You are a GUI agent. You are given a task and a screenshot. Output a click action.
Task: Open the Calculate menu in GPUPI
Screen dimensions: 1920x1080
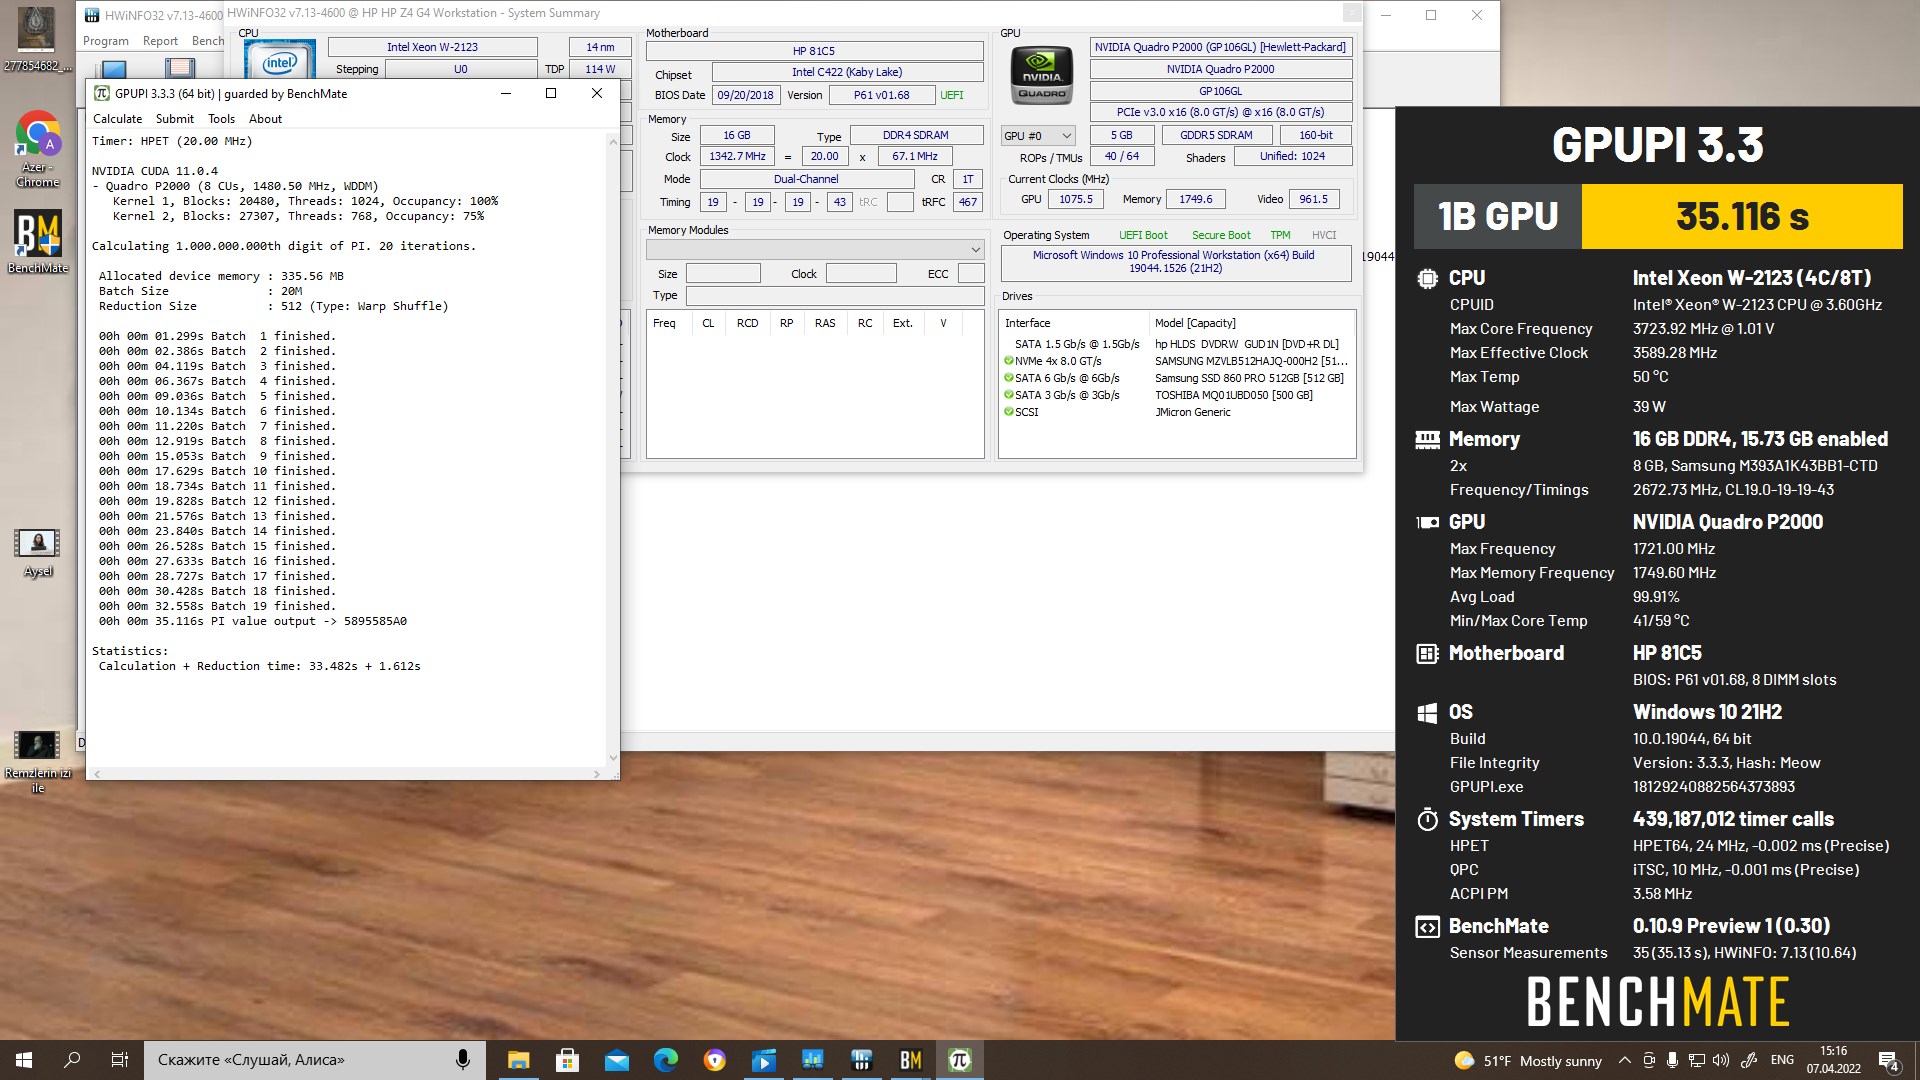click(x=117, y=118)
